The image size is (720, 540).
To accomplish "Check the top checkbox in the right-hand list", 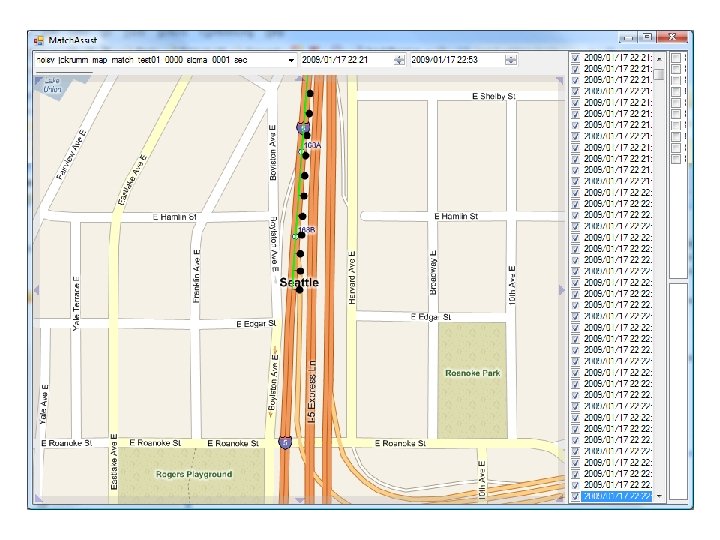I will point(676,58).
